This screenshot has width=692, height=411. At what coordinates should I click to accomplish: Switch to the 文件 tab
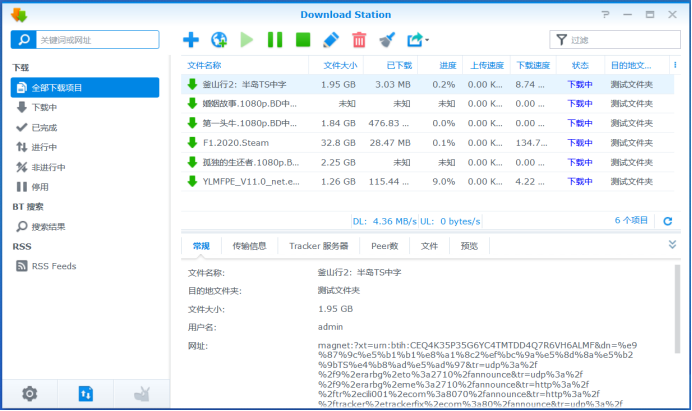(429, 246)
